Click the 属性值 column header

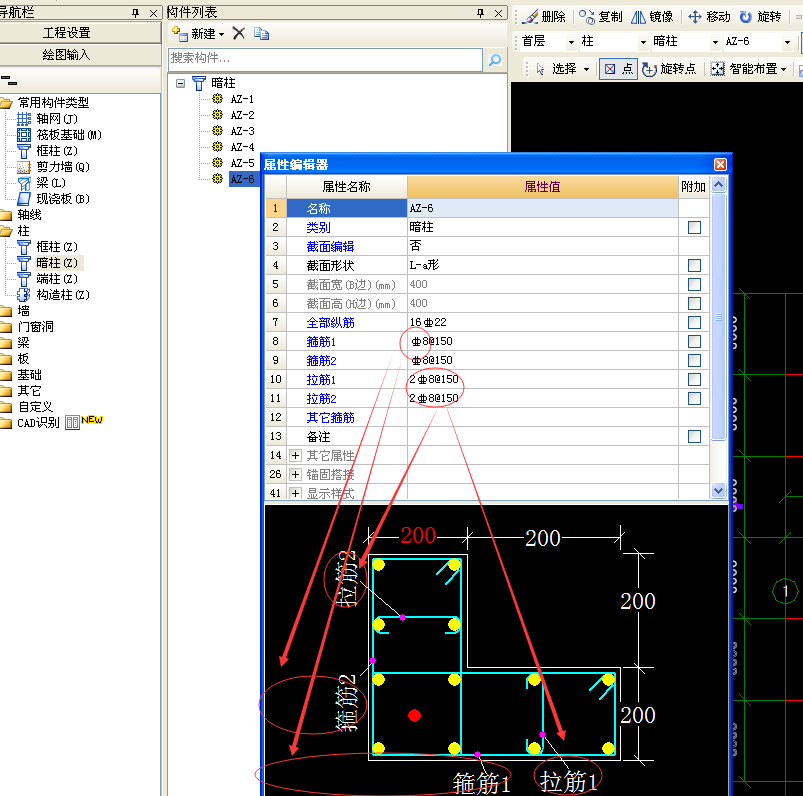point(542,187)
